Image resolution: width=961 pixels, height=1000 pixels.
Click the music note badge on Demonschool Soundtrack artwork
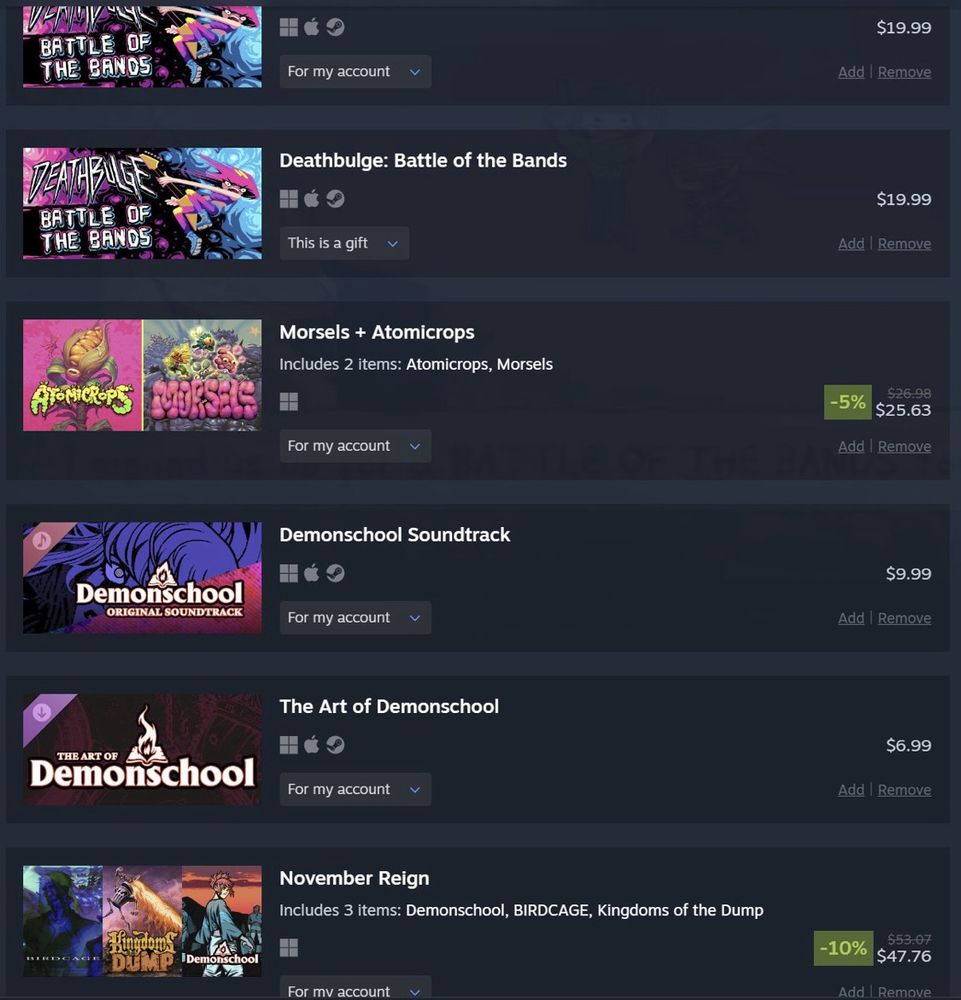(x=42, y=541)
